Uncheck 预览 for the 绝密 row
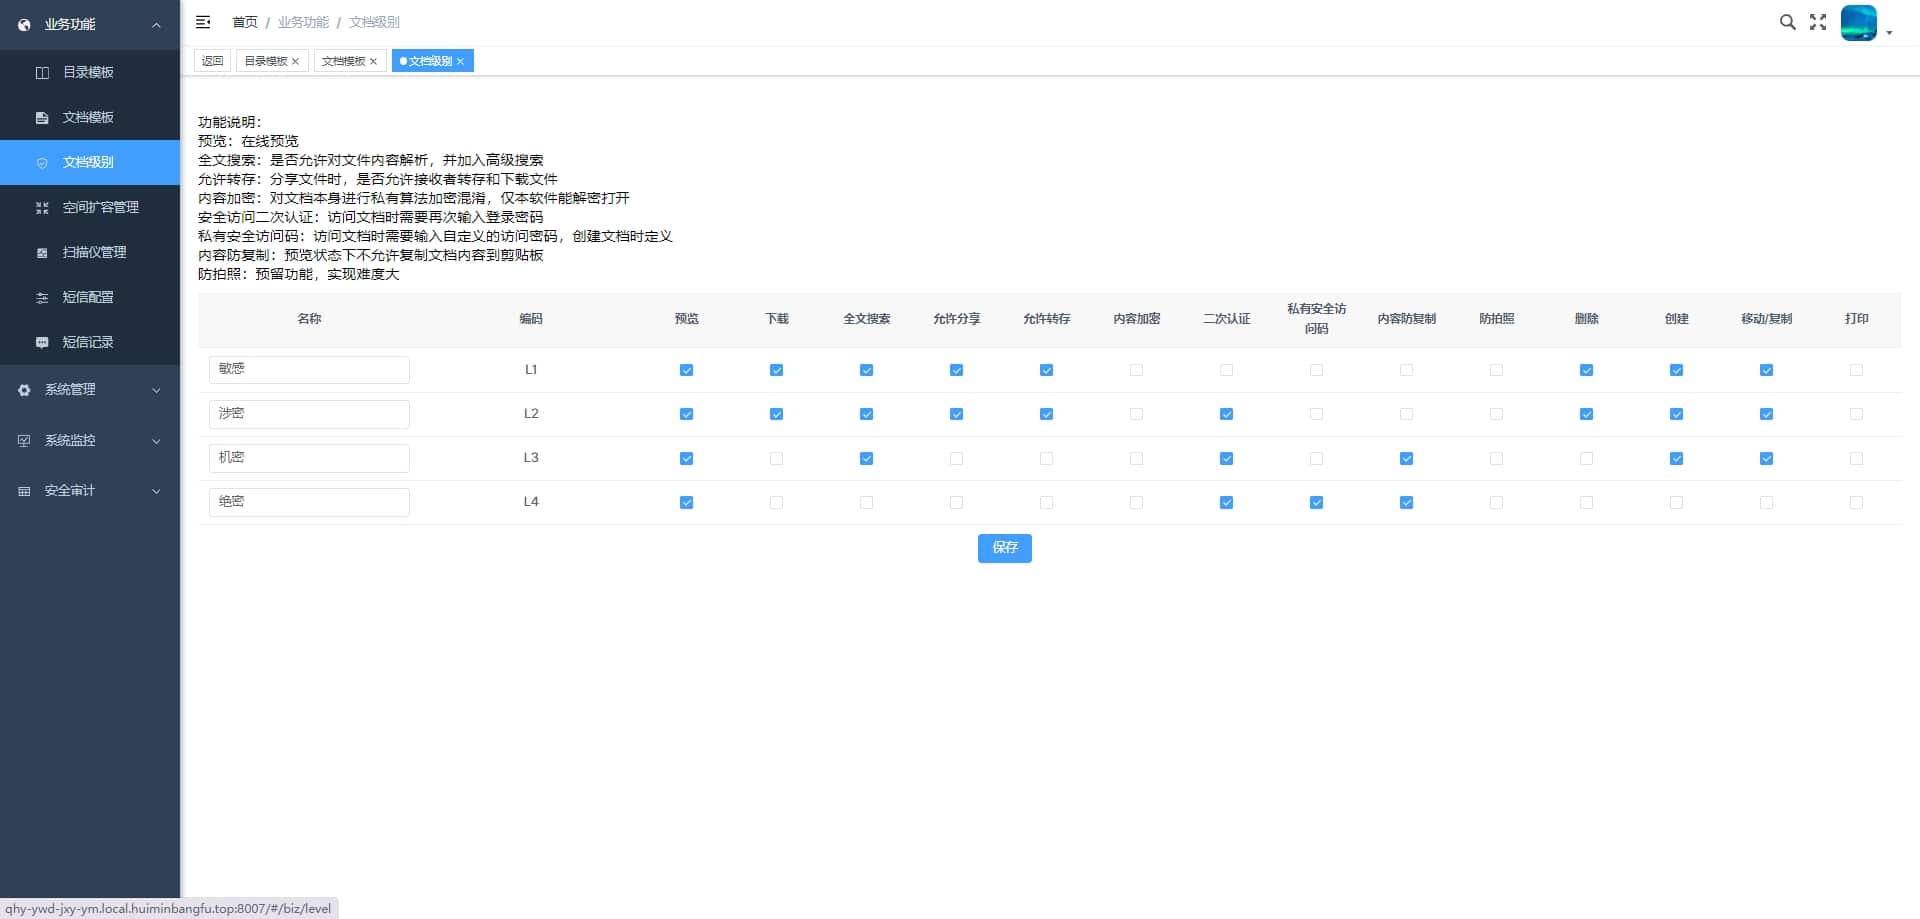The height and width of the screenshot is (919, 1920). point(686,503)
